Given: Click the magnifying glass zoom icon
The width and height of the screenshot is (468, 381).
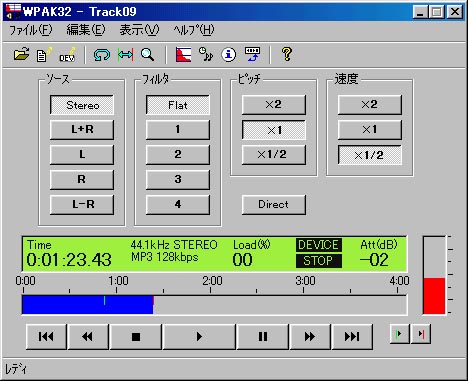Looking at the screenshot, I should click(147, 54).
